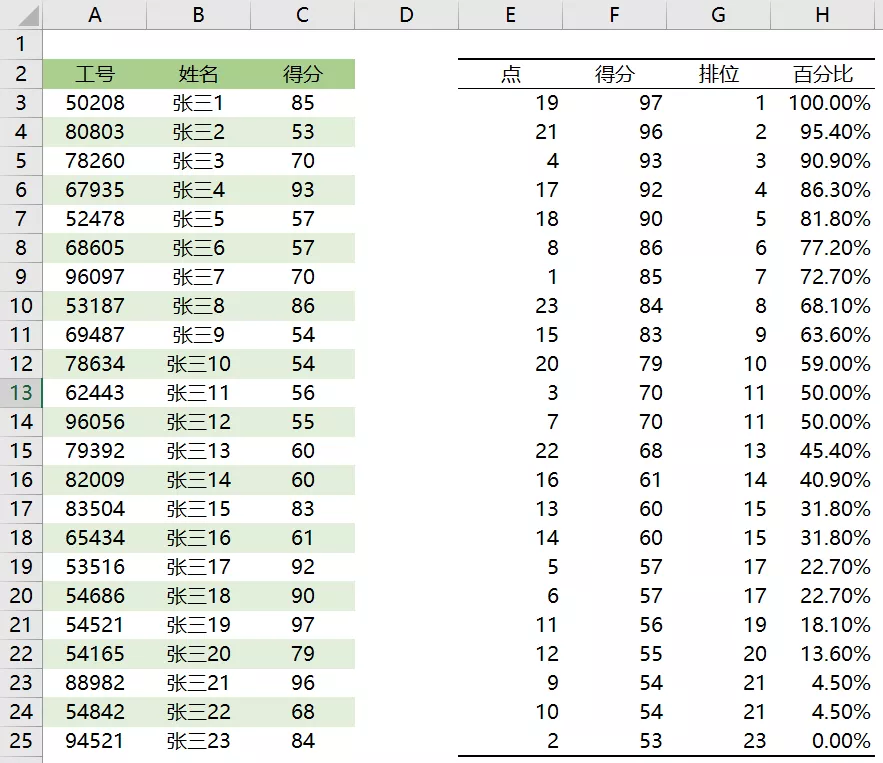Click the 工号 header cell

95,74
